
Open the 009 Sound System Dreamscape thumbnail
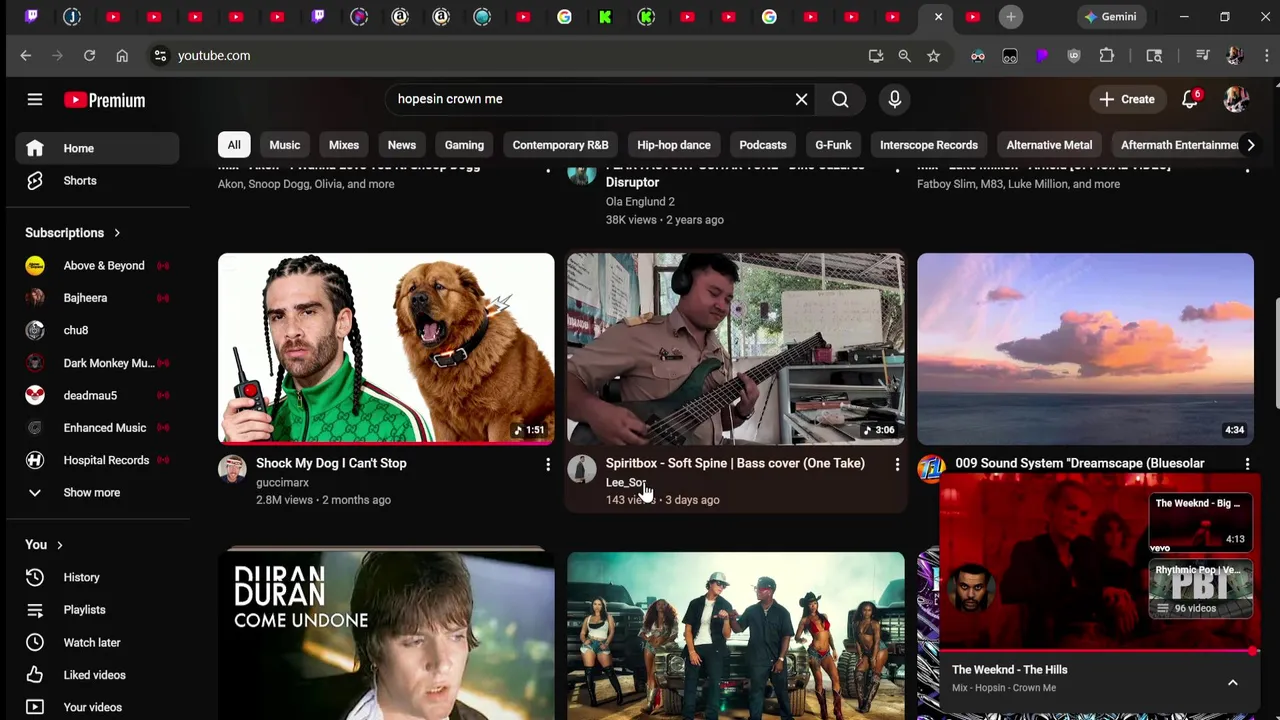[1085, 348]
